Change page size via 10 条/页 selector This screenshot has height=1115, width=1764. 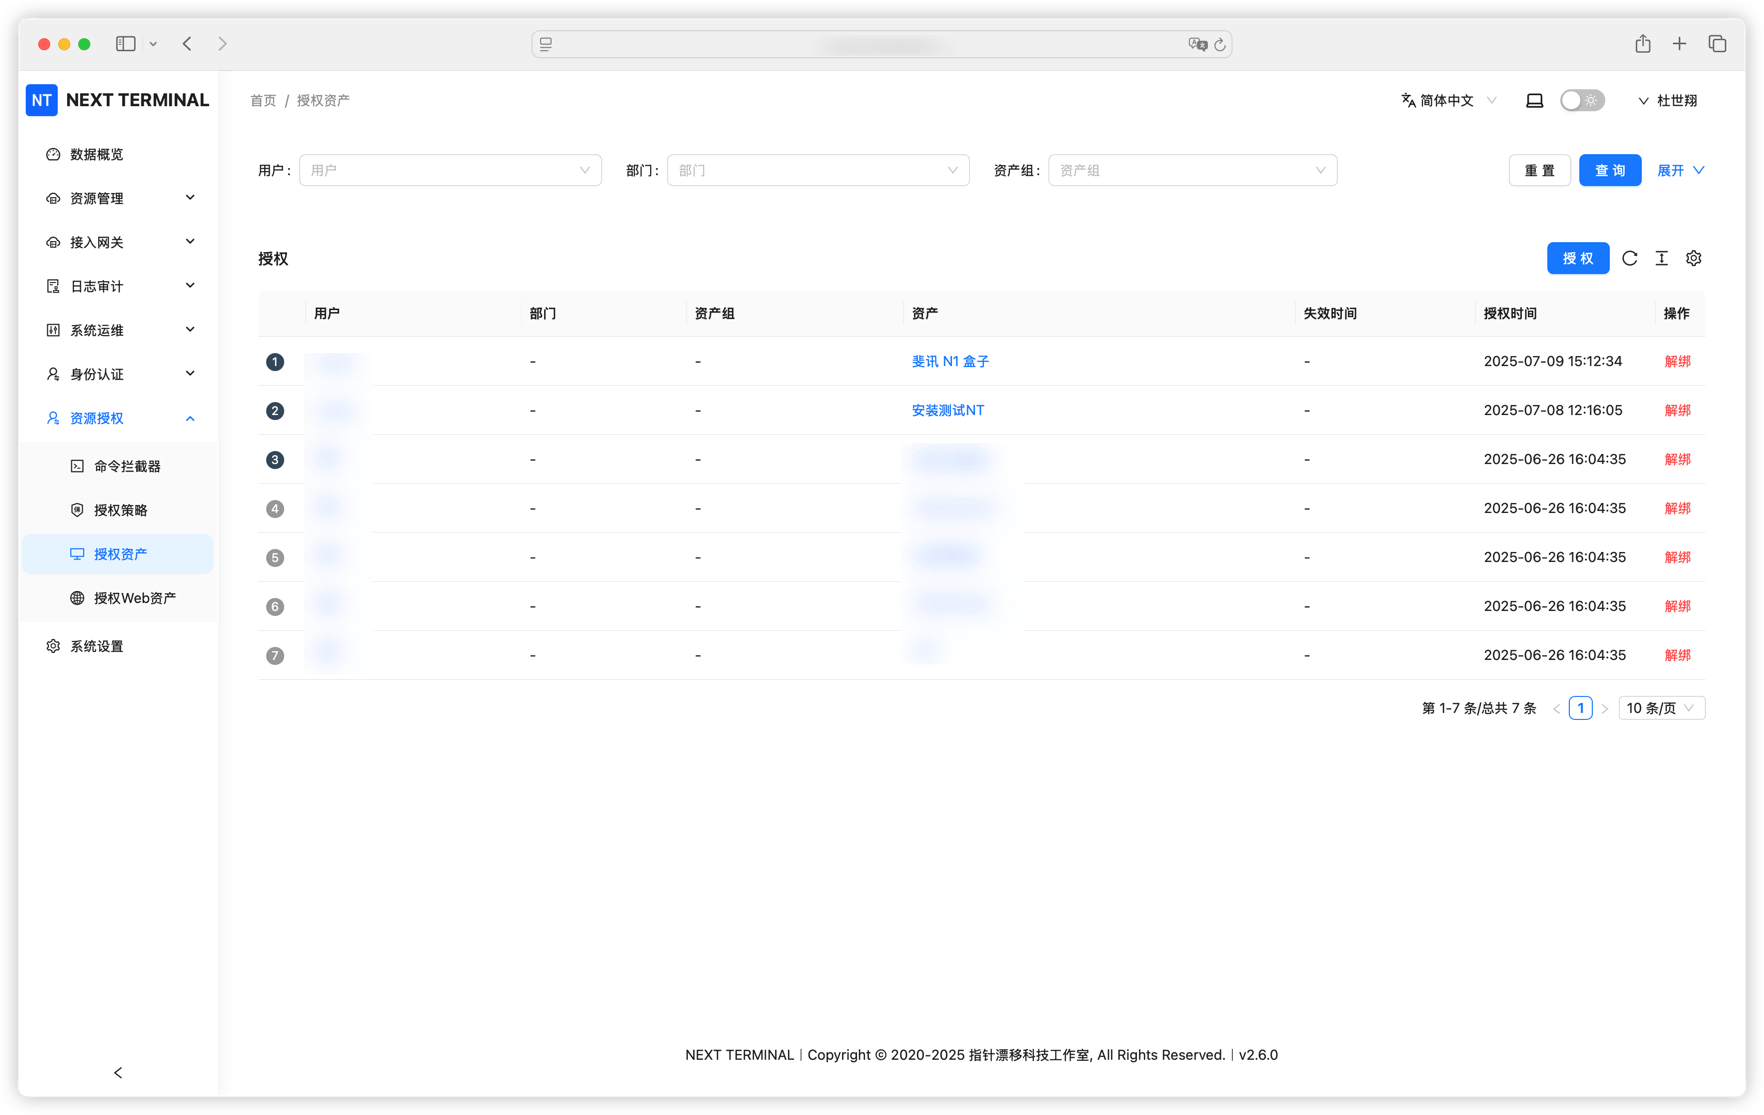point(1660,708)
